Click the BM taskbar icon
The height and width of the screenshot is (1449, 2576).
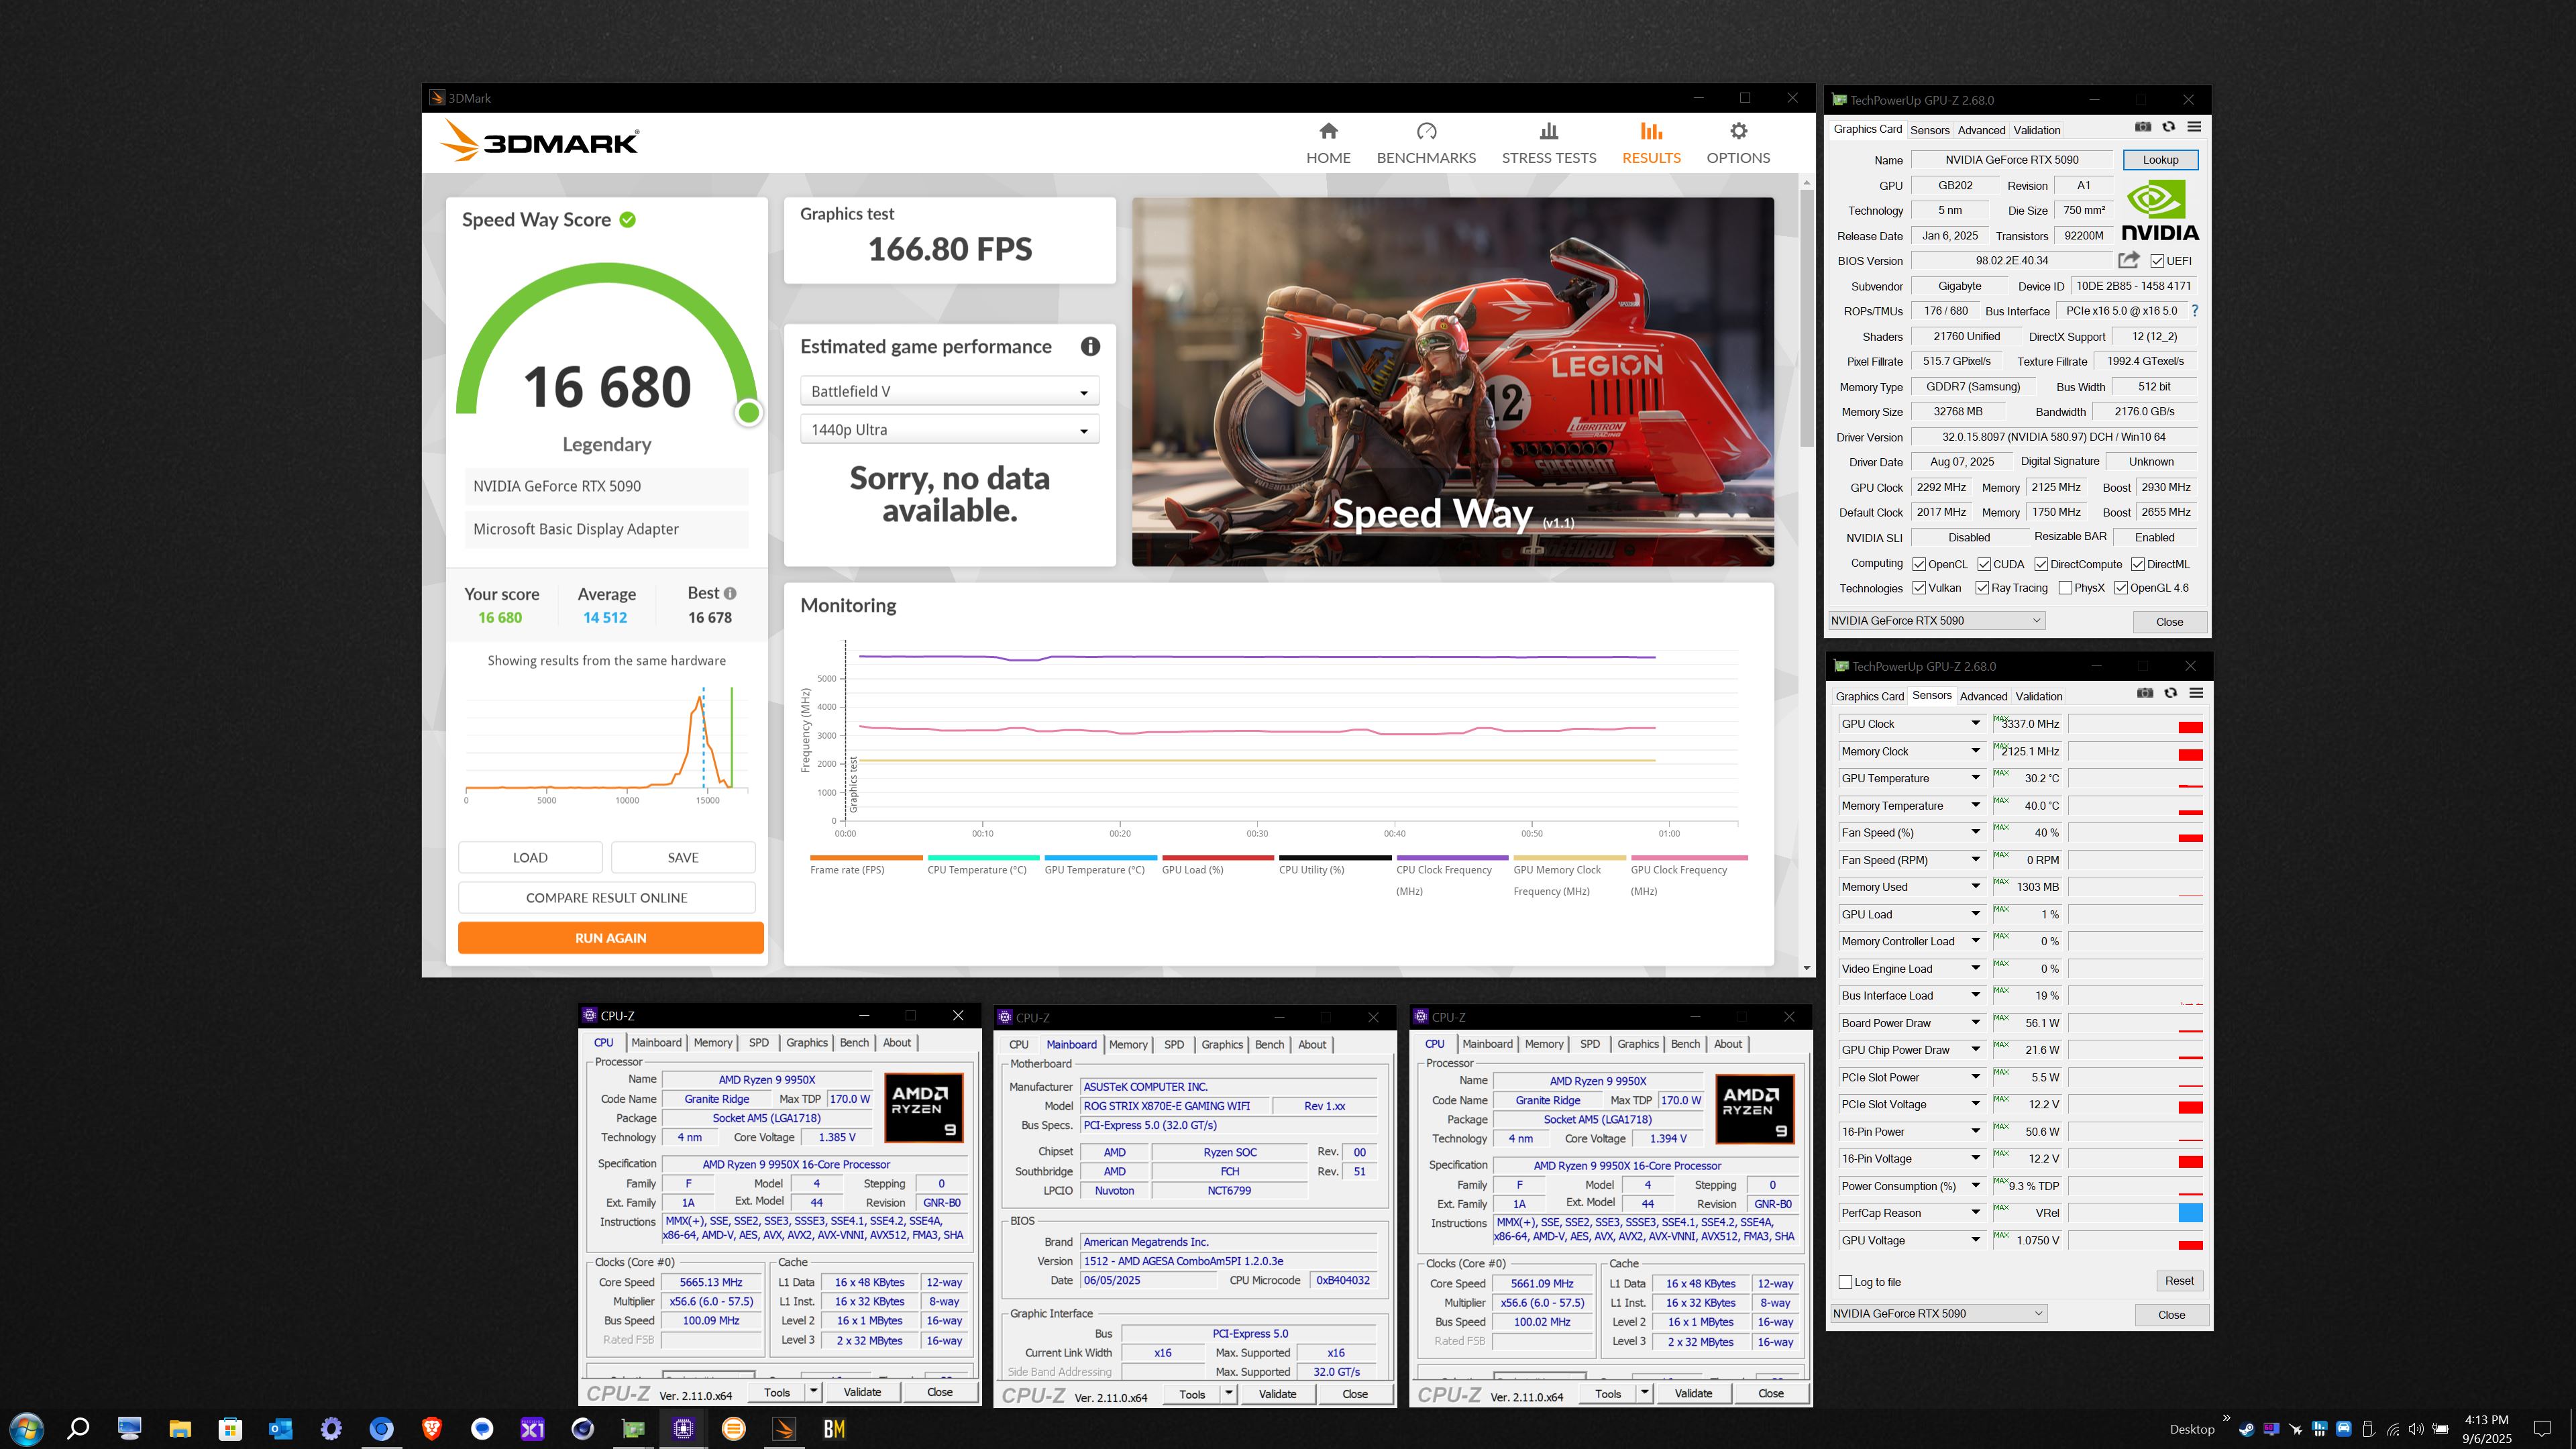(834, 1428)
